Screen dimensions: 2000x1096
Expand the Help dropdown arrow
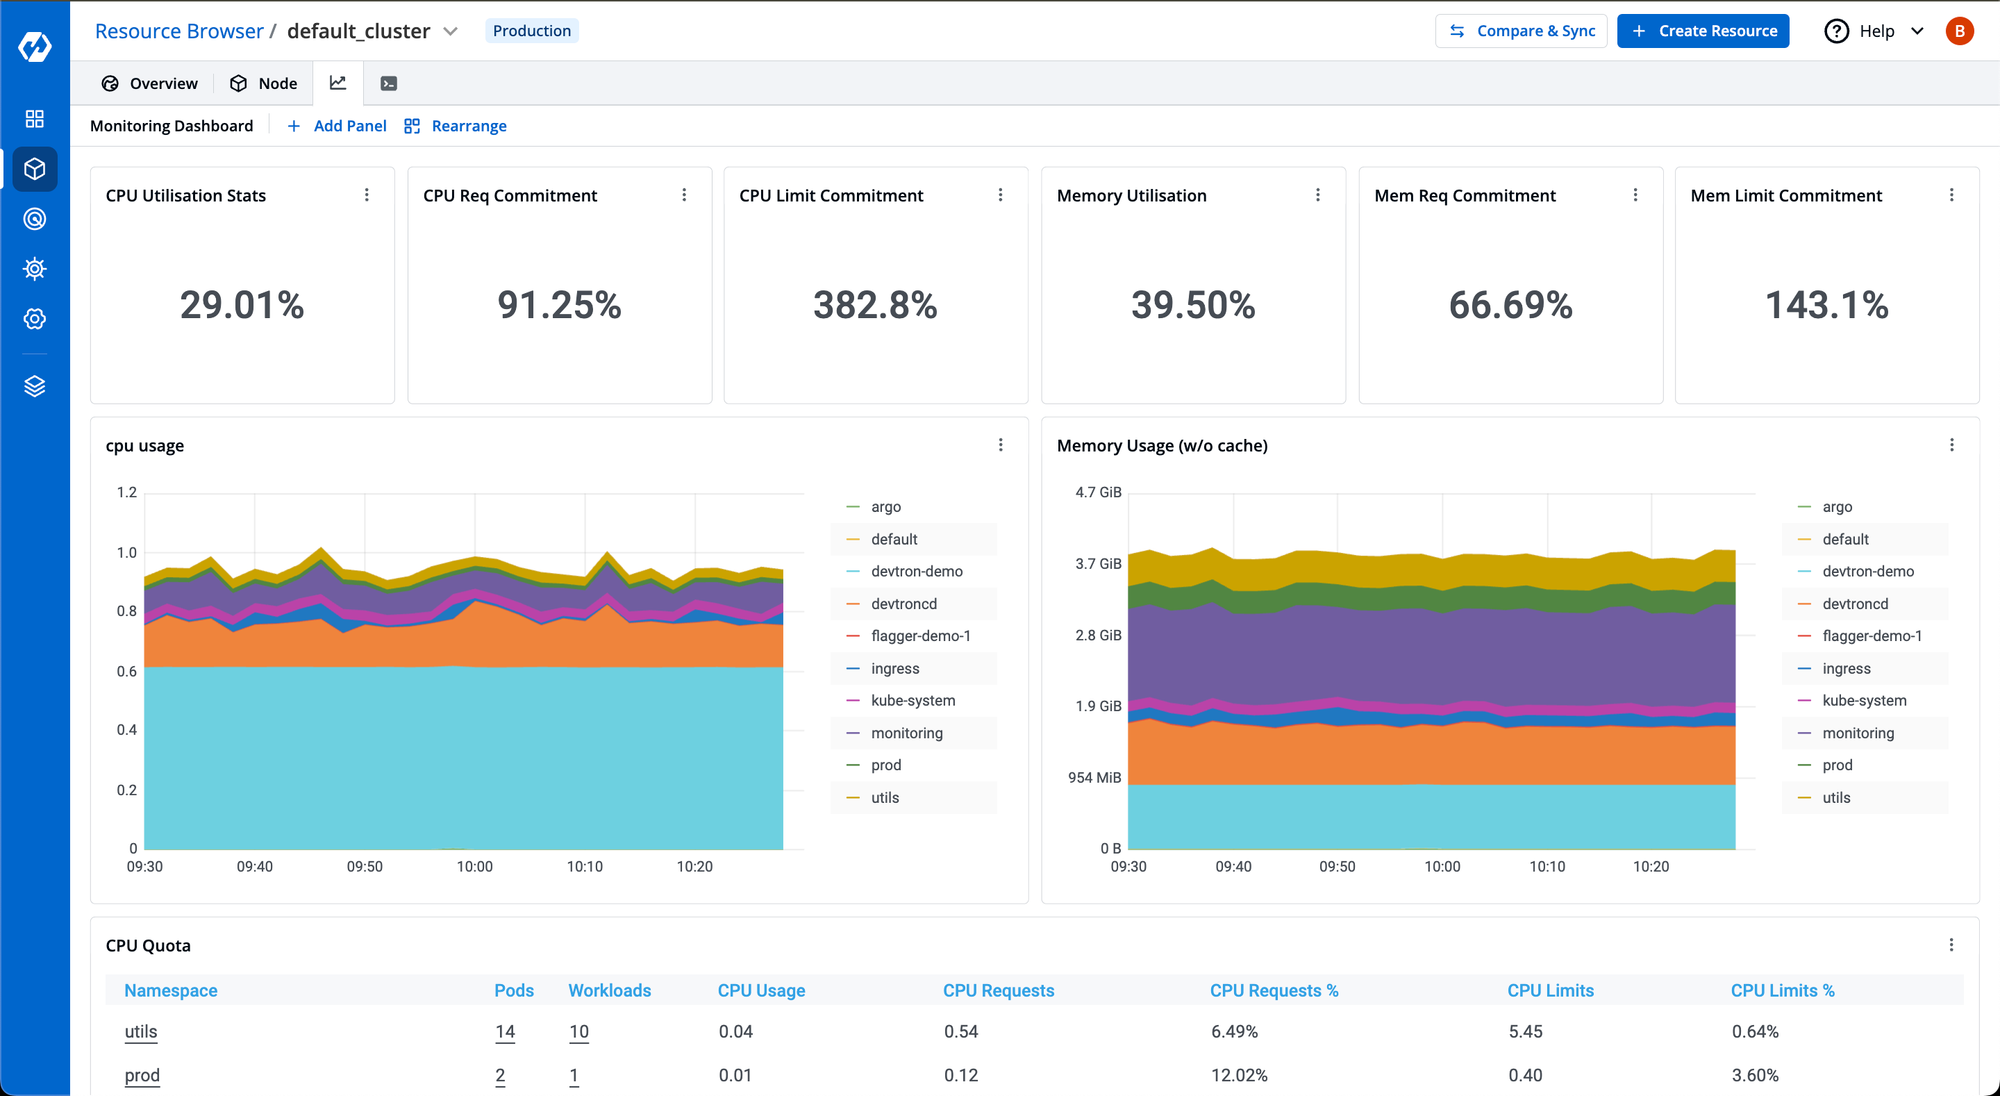tap(1917, 31)
